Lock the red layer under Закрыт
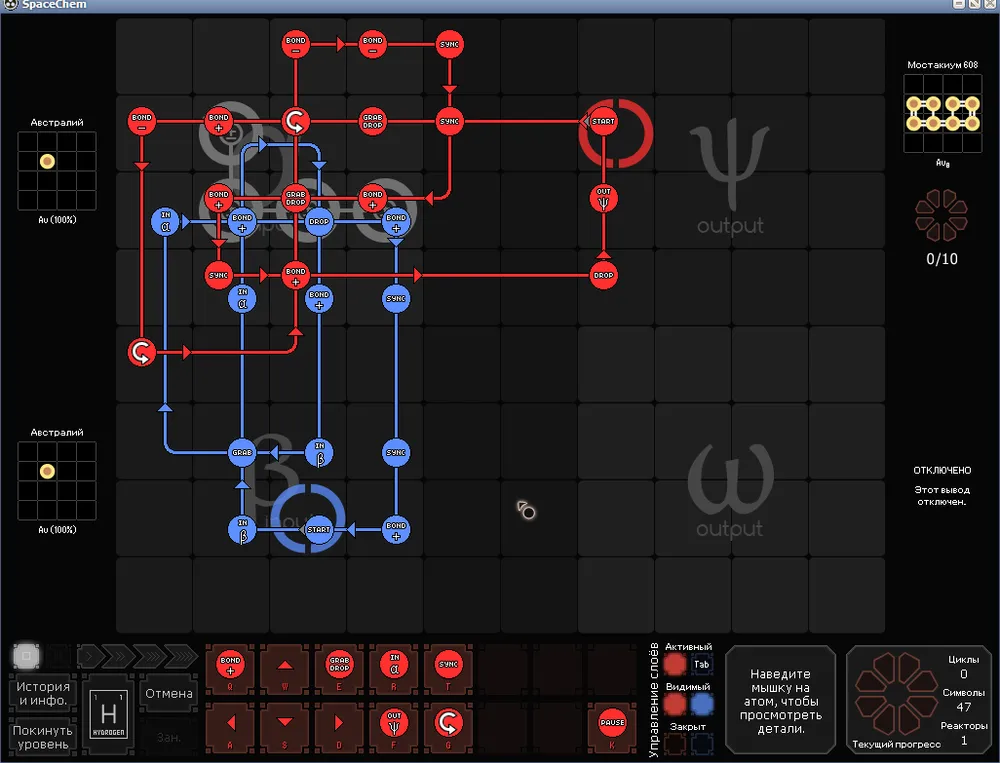 [x=675, y=743]
